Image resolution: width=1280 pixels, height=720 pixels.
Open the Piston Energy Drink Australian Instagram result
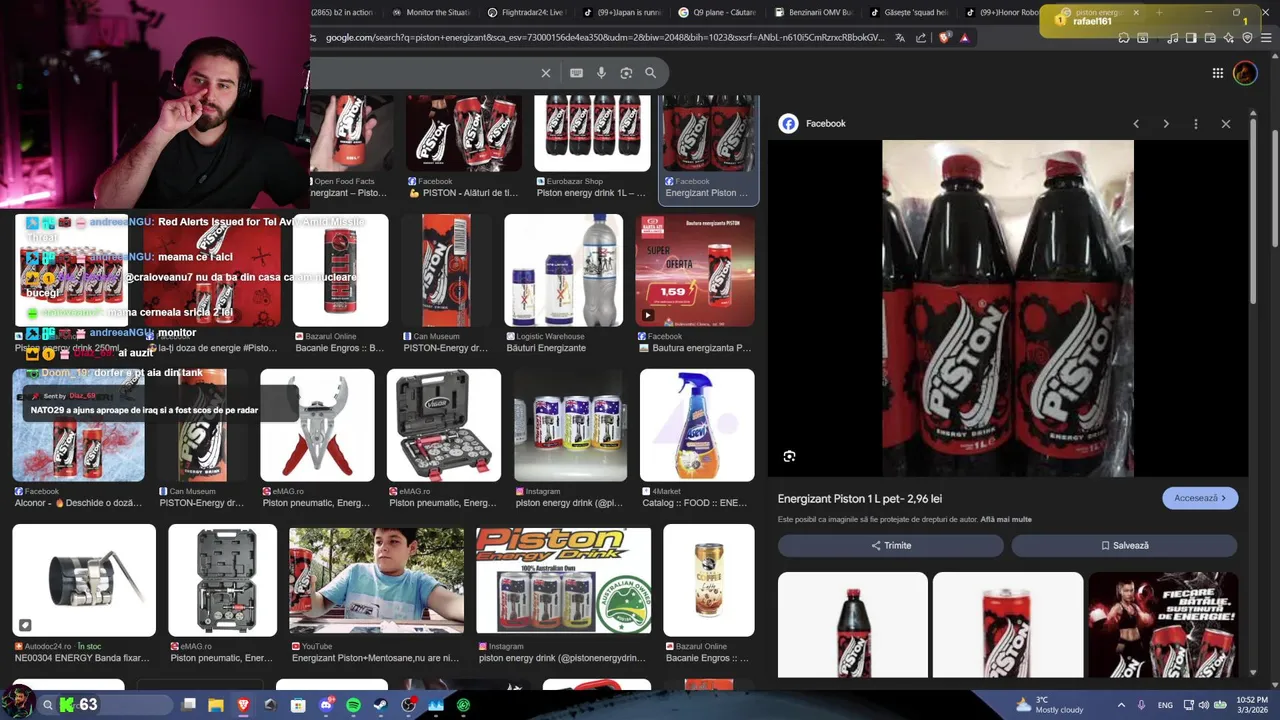[x=563, y=596]
